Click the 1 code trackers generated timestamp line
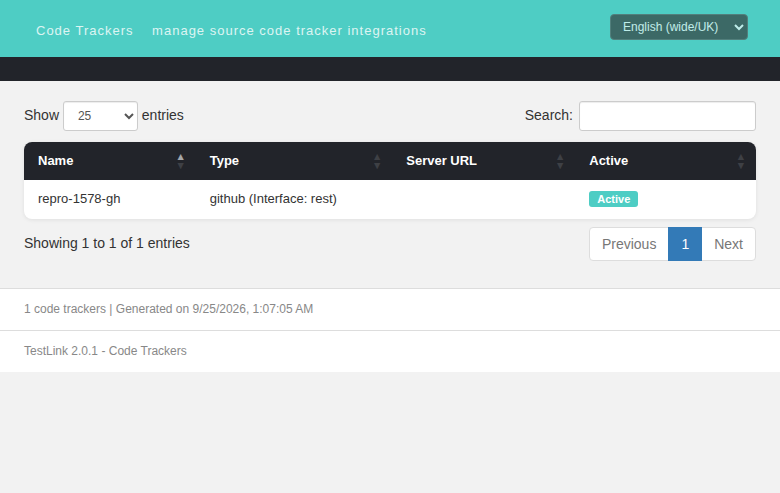 tap(169, 309)
